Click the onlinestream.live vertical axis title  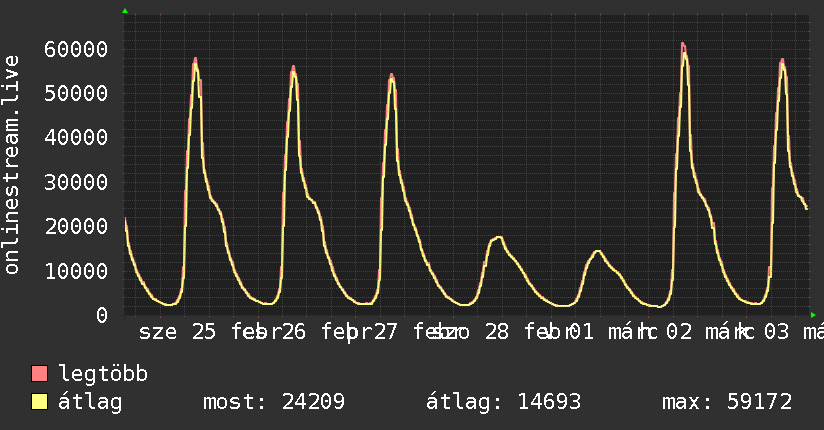[12, 165]
